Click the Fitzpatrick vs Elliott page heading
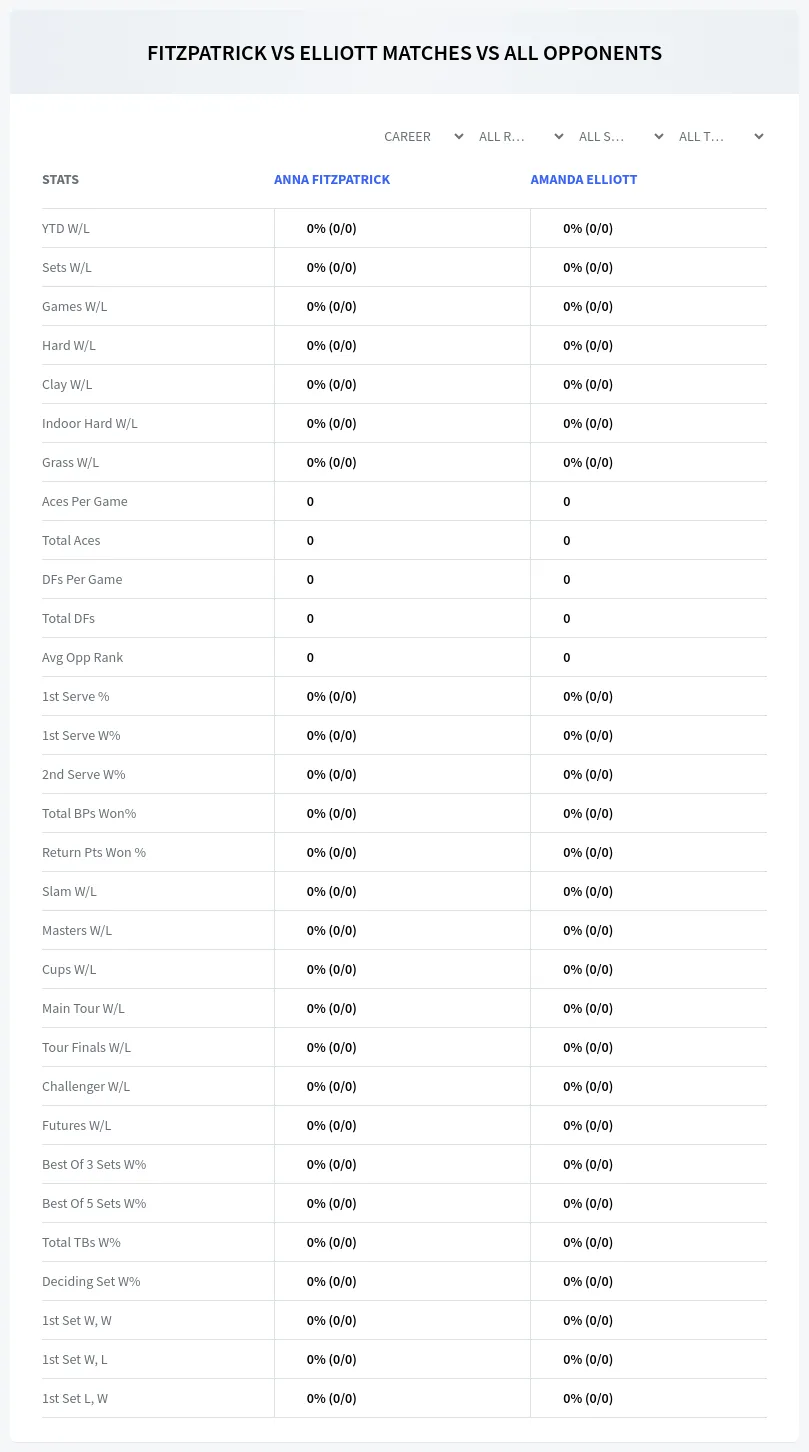This screenshot has height=1452, width=809. coord(404,53)
